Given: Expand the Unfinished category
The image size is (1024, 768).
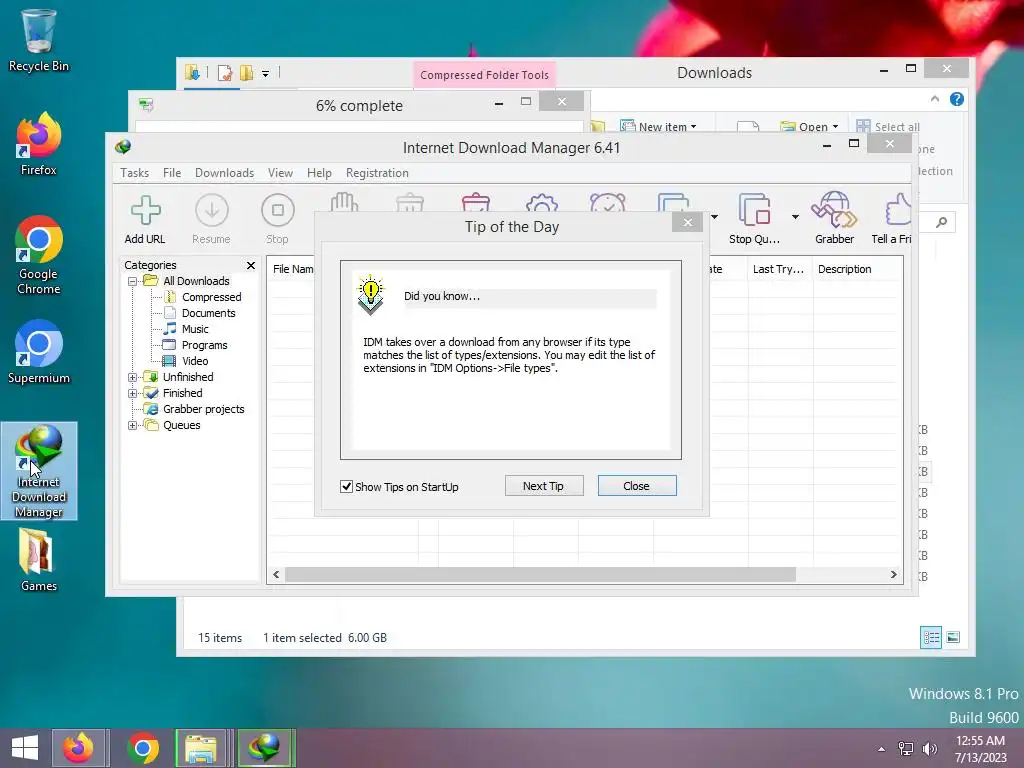Looking at the screenshot, I should pos(133,377).
